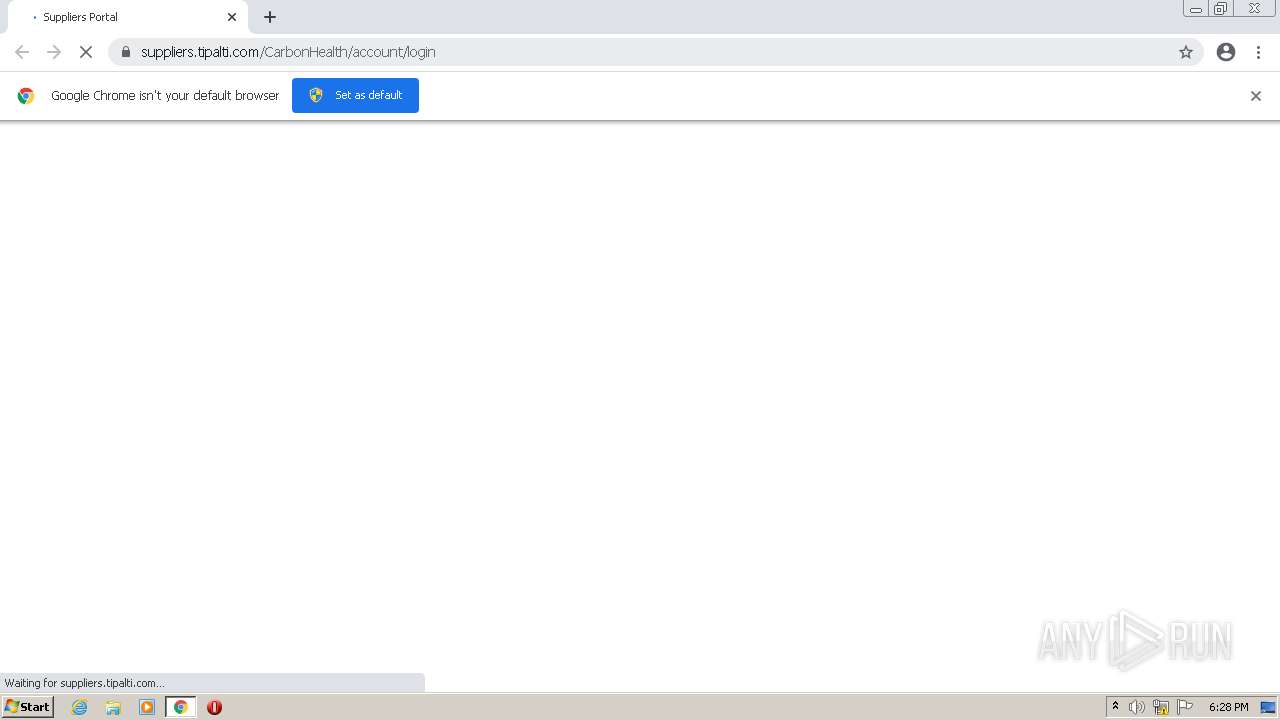Bookmark this page with the star icon

pos(1186,52)
